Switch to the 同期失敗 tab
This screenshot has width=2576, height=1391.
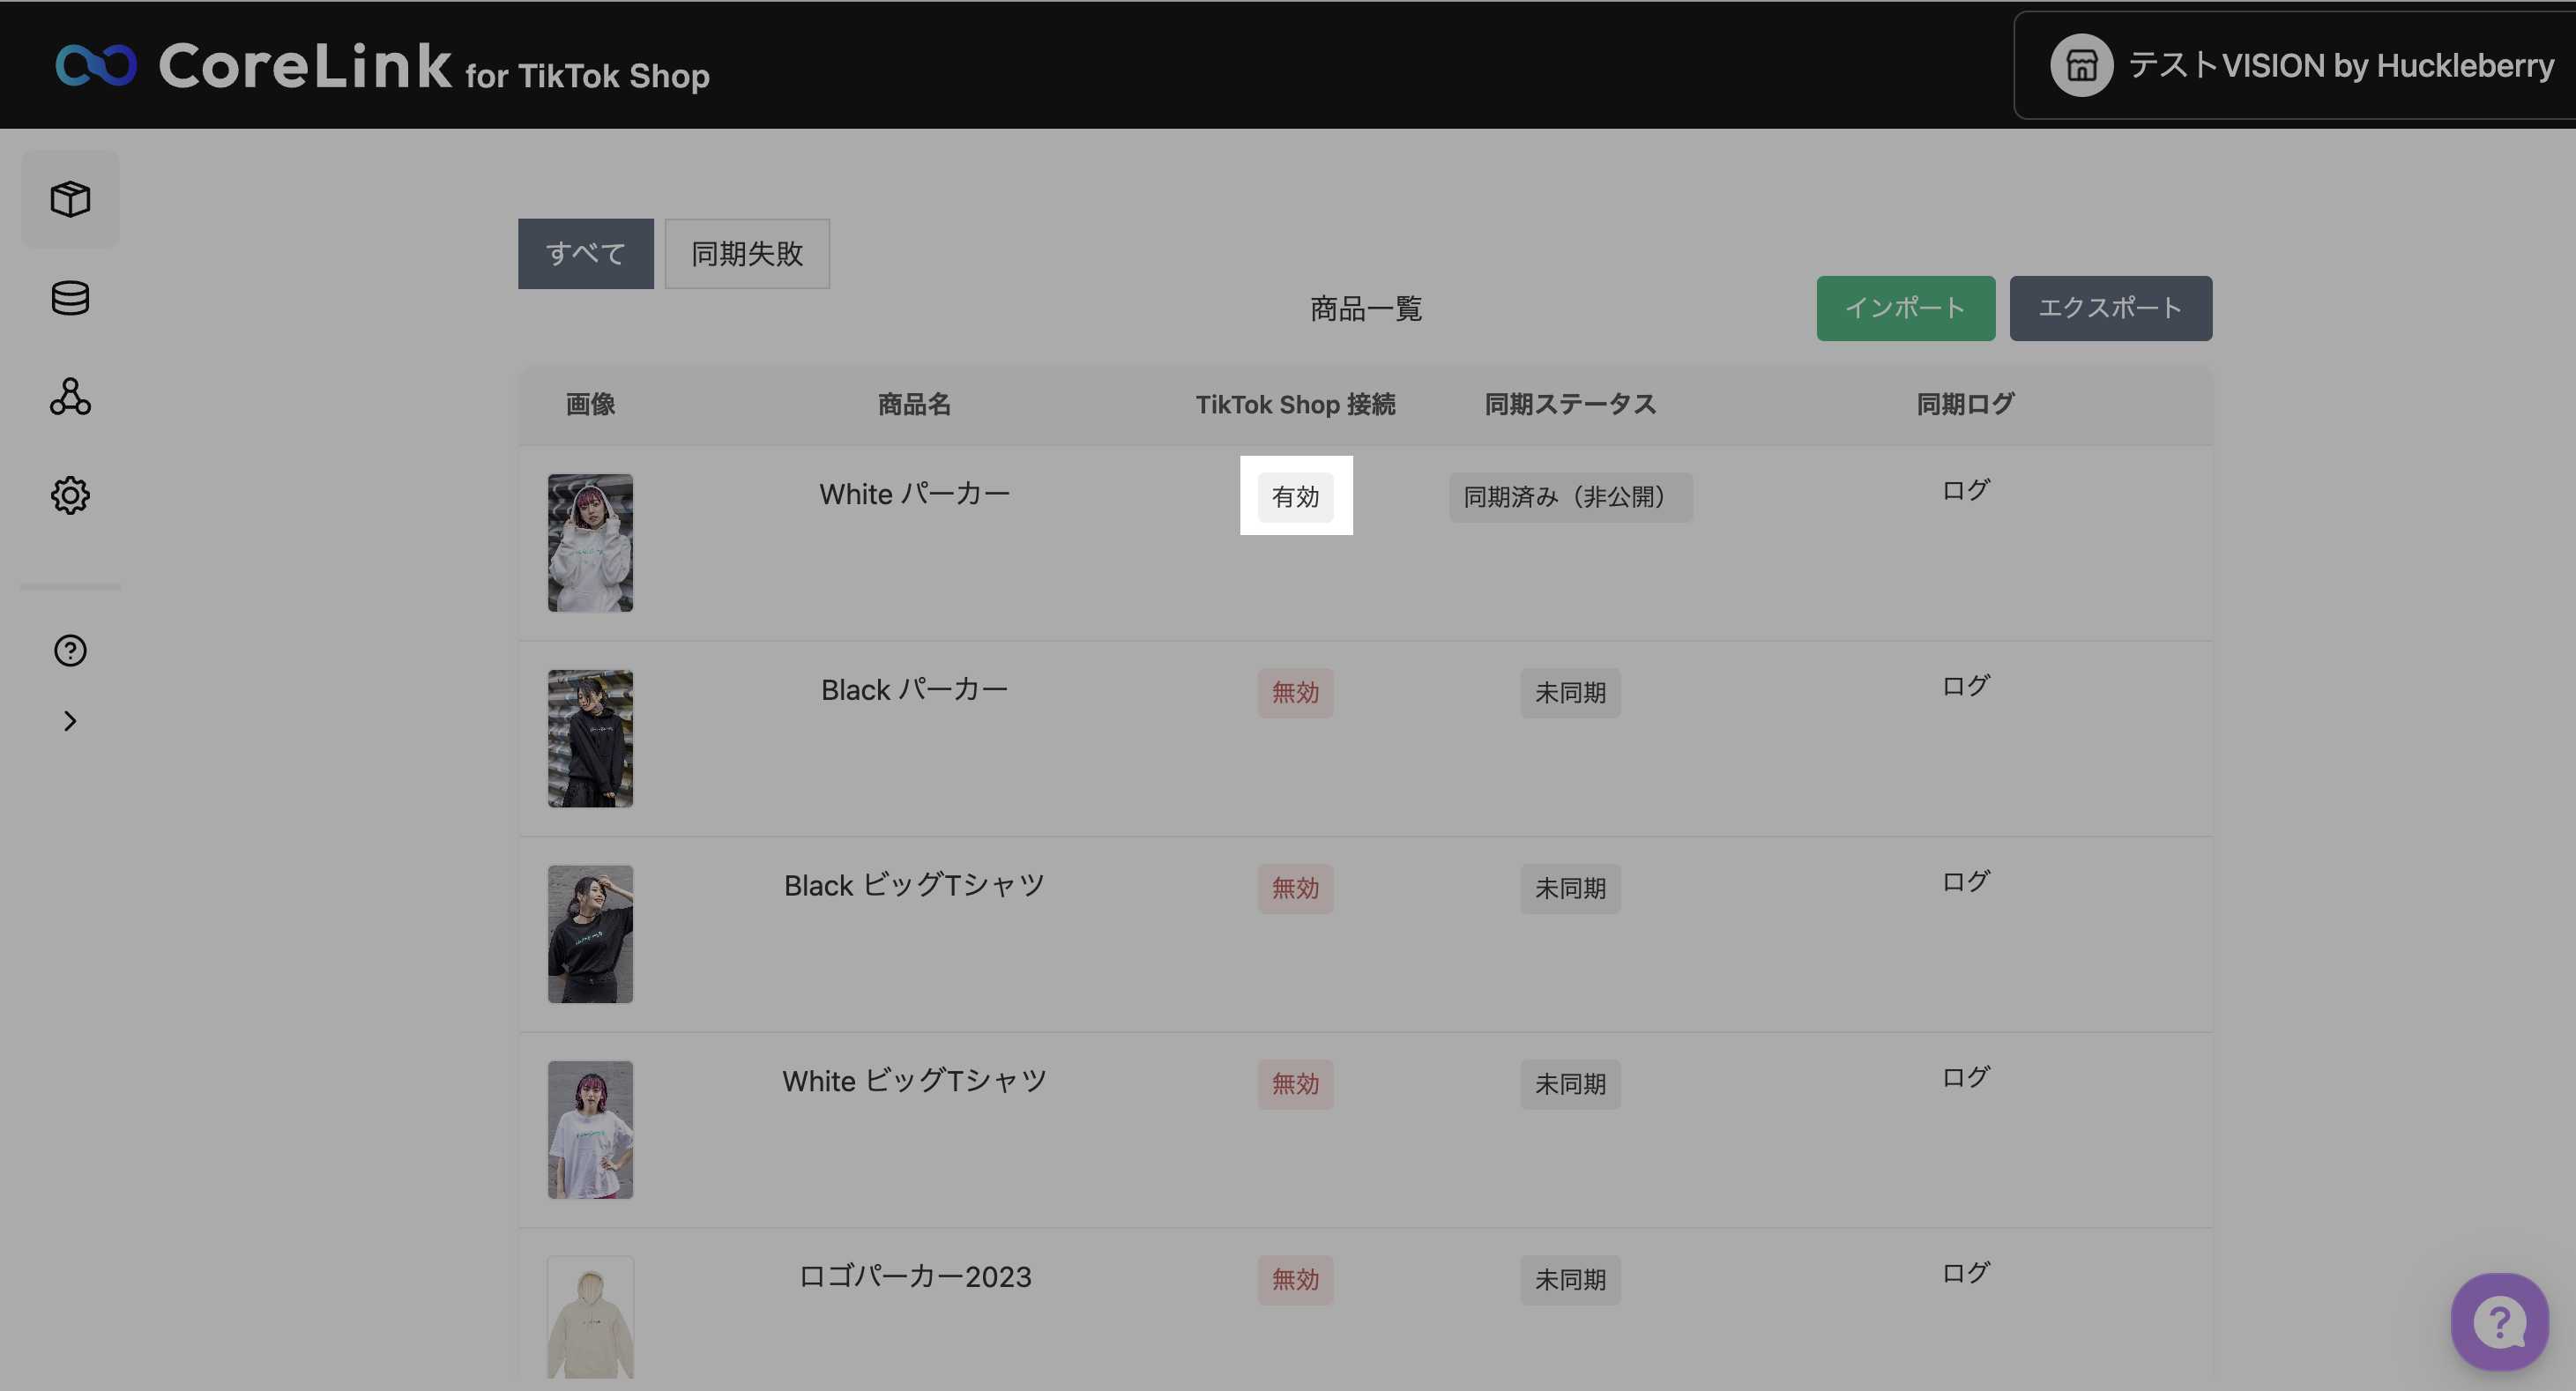[x=747, y=254]
